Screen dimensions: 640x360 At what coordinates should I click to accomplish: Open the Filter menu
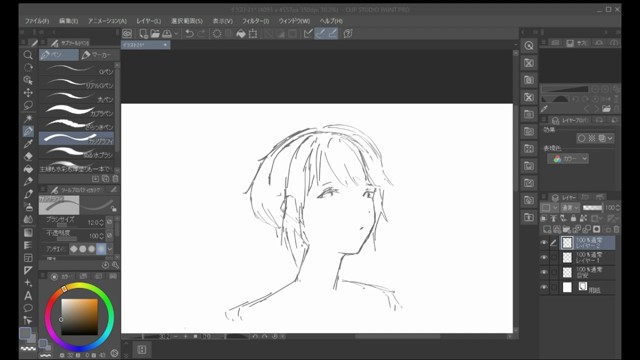pyautogui.click(x=256, y=21)
